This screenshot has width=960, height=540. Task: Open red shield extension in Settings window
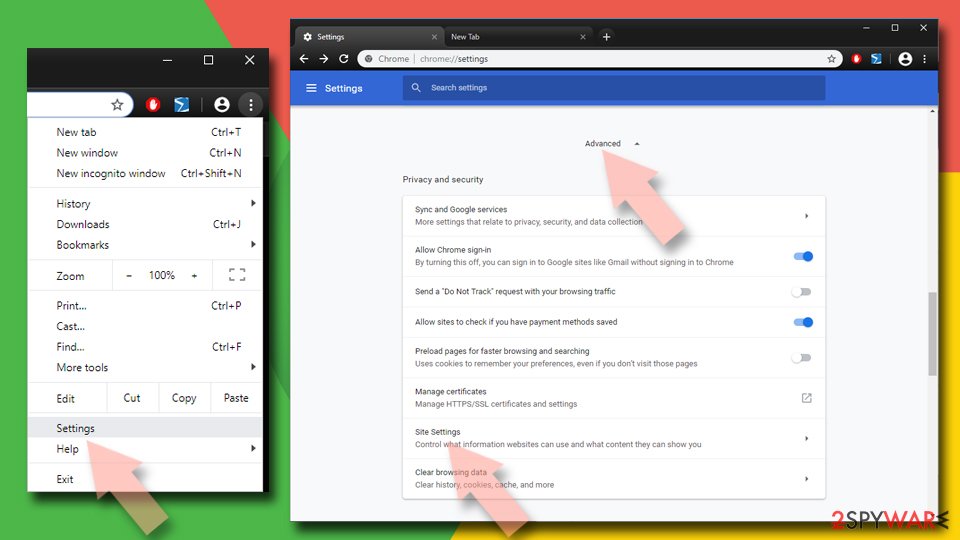click(x=856, y=59)
